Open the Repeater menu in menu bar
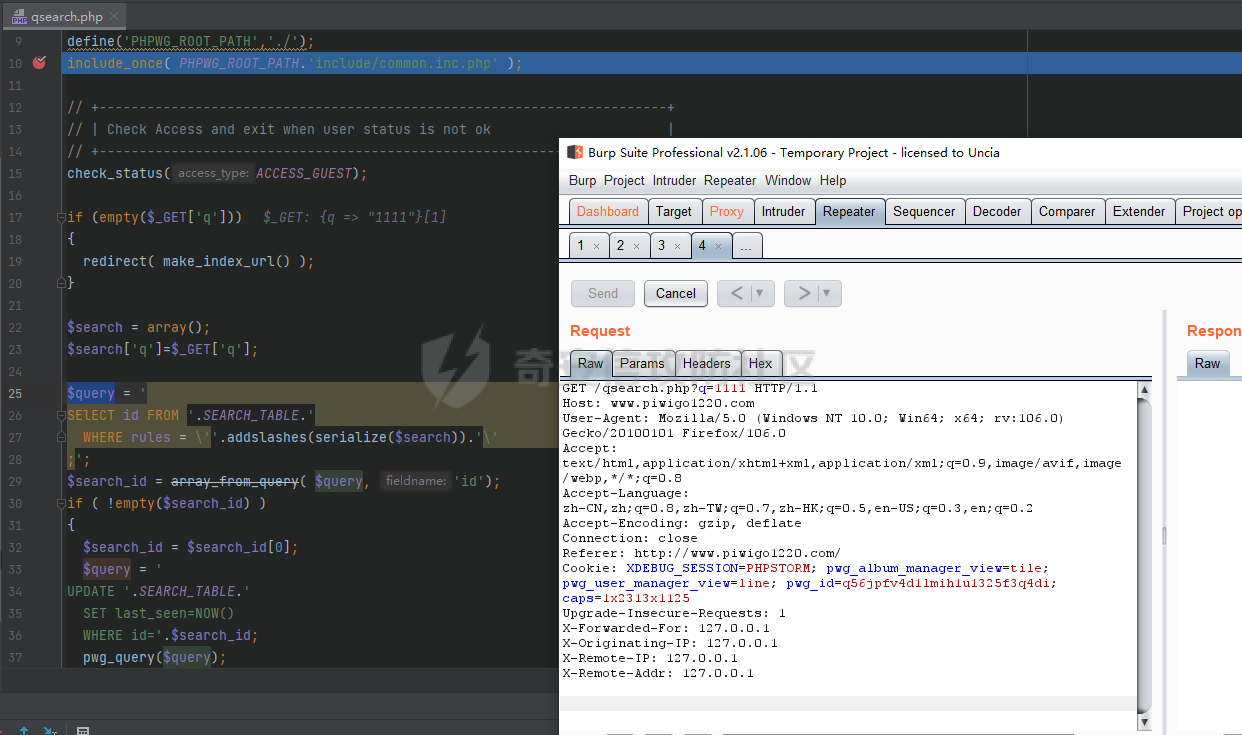The width and height of the screenshot is (1242, 735). [730, 180]
